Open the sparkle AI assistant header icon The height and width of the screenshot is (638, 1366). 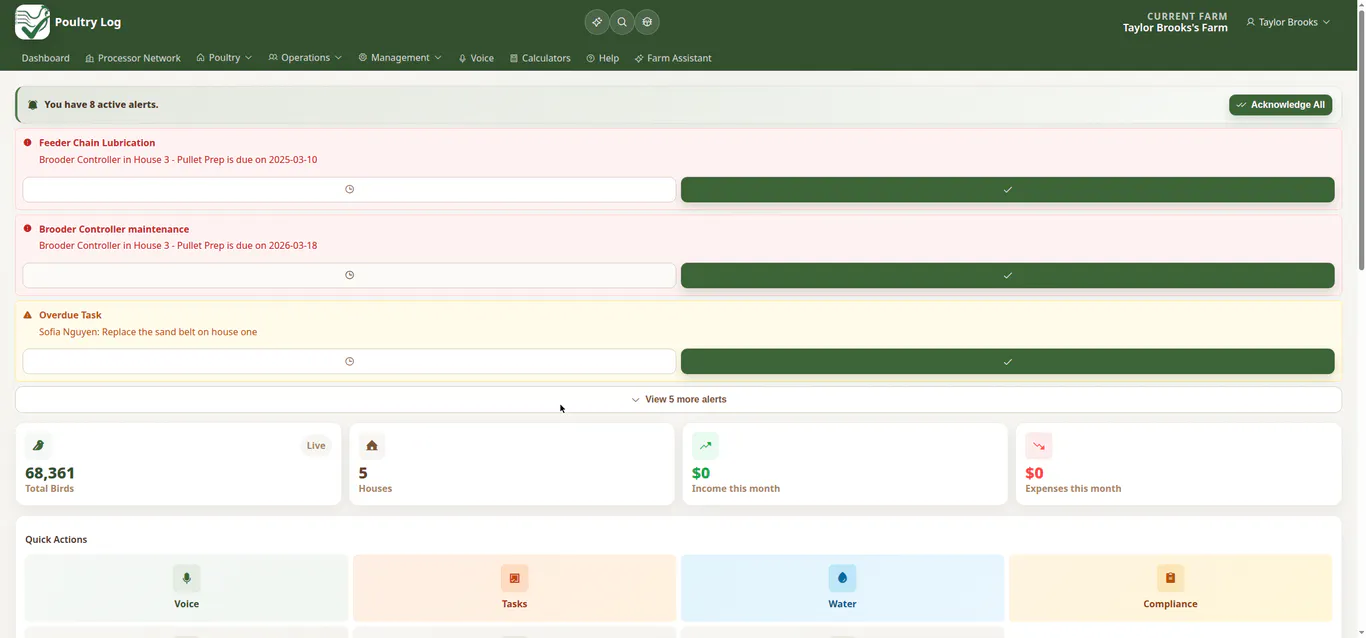(x=597, y=22)
